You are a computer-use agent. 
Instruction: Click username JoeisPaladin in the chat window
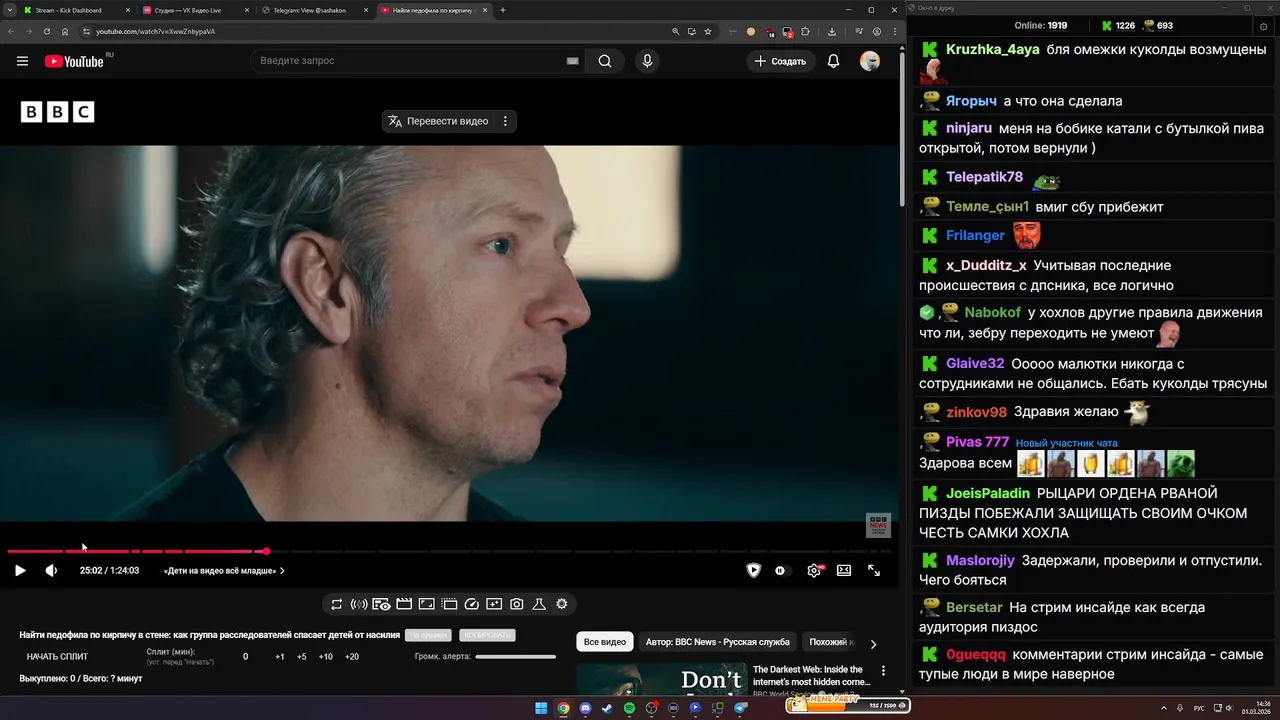pyautogui.click(x=988, y=493)
